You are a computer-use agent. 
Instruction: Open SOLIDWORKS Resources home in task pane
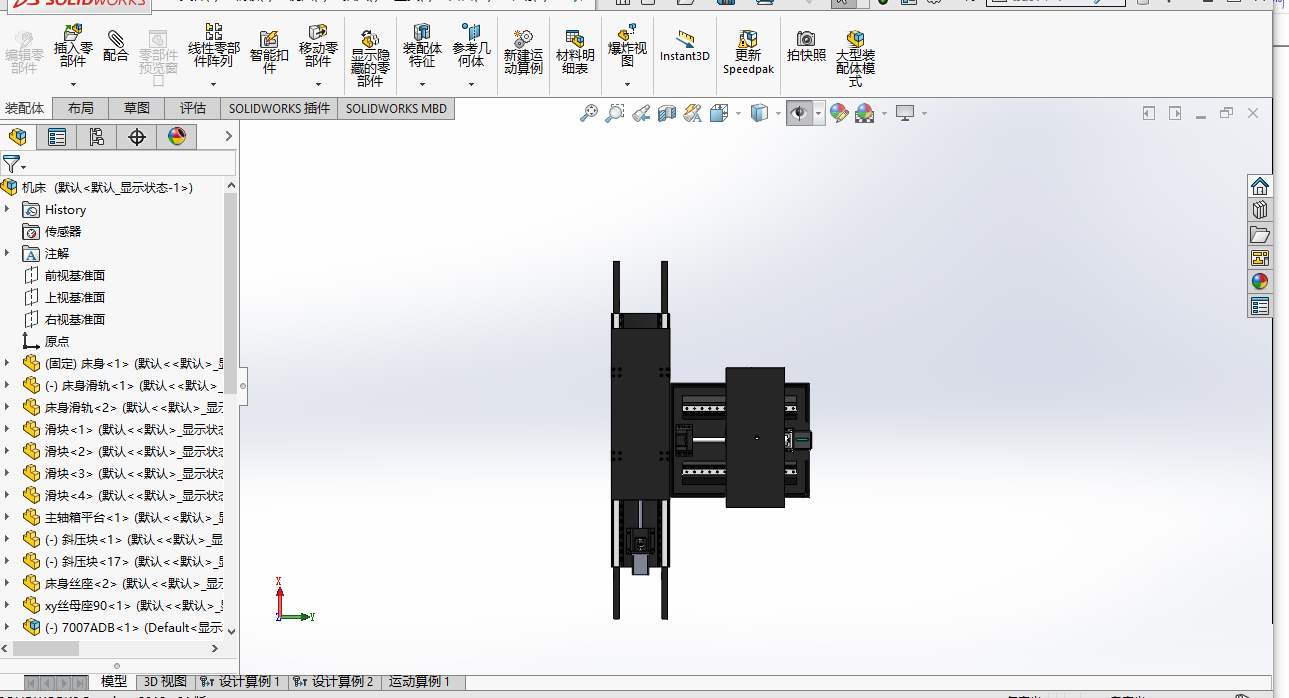point(1259,186)
